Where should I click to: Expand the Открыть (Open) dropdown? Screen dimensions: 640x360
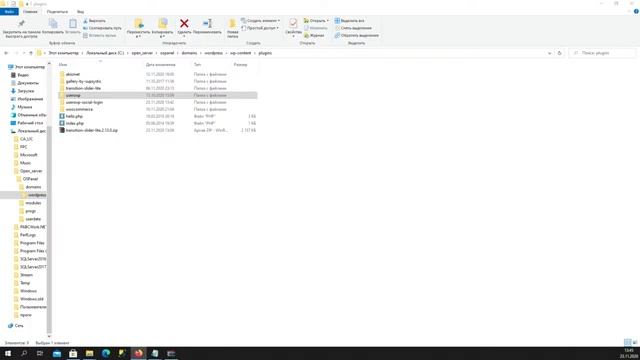(x=316, y=21)
